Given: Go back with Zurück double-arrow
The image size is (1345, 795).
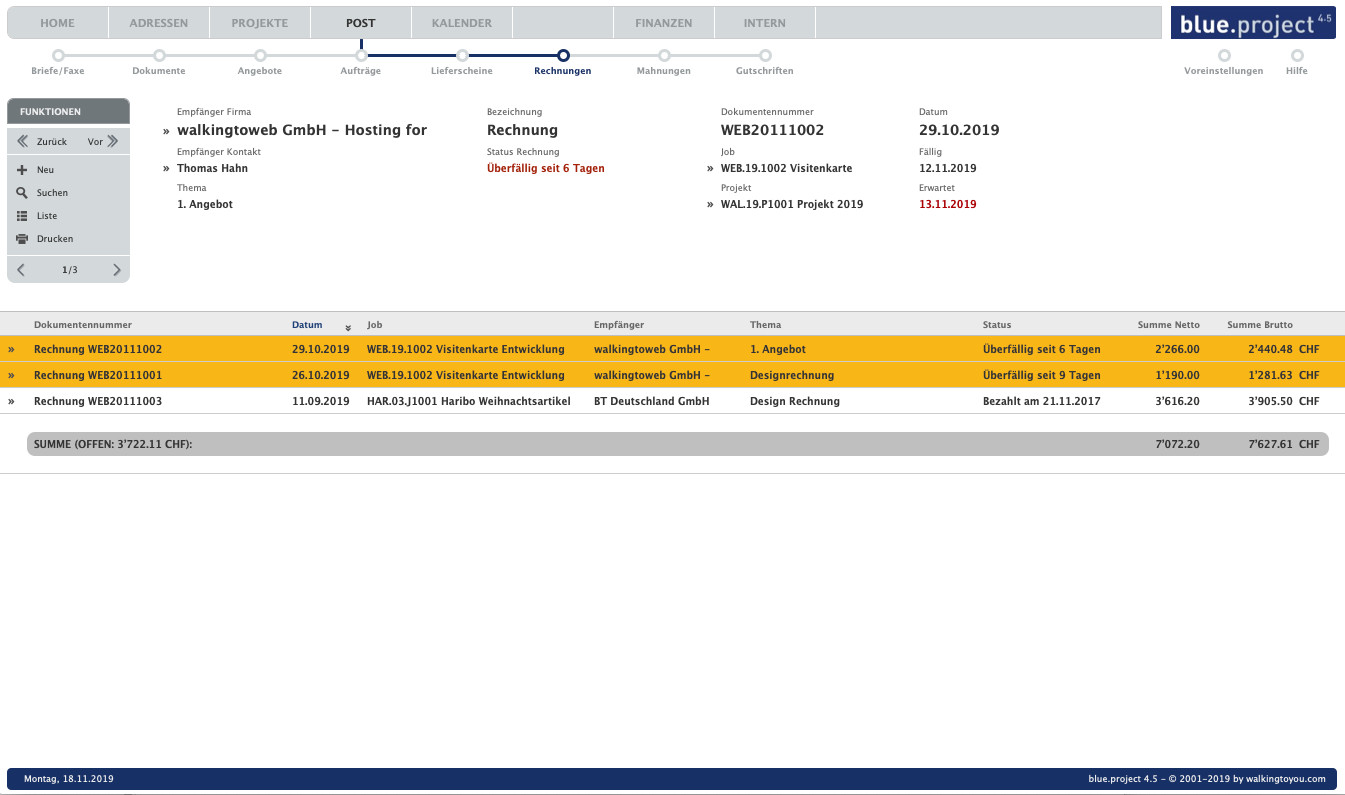Looking at the screenshot, I should click(23, 142).
